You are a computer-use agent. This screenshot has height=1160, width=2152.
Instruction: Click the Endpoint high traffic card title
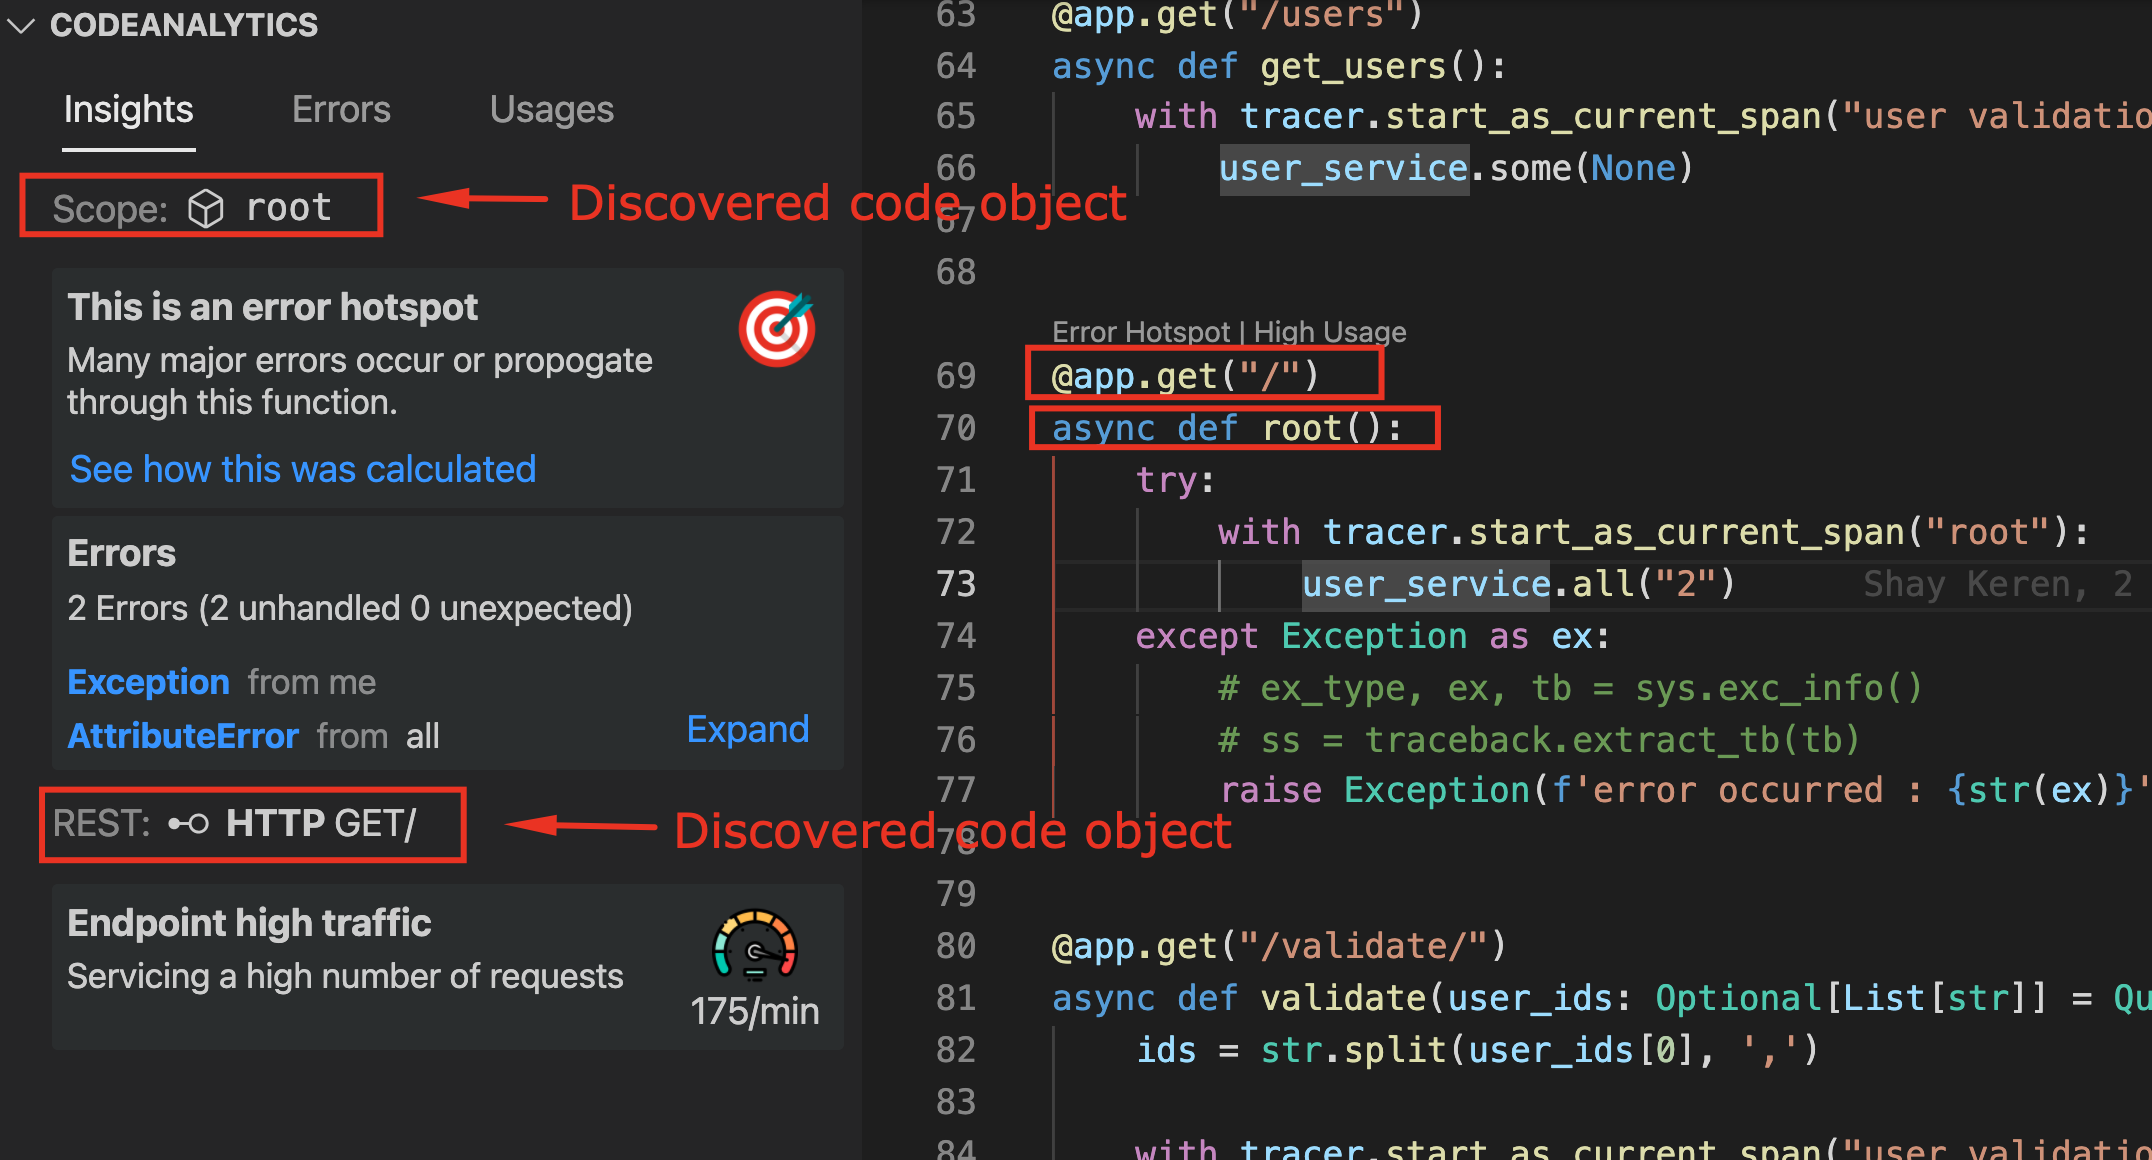click(249, 923)
